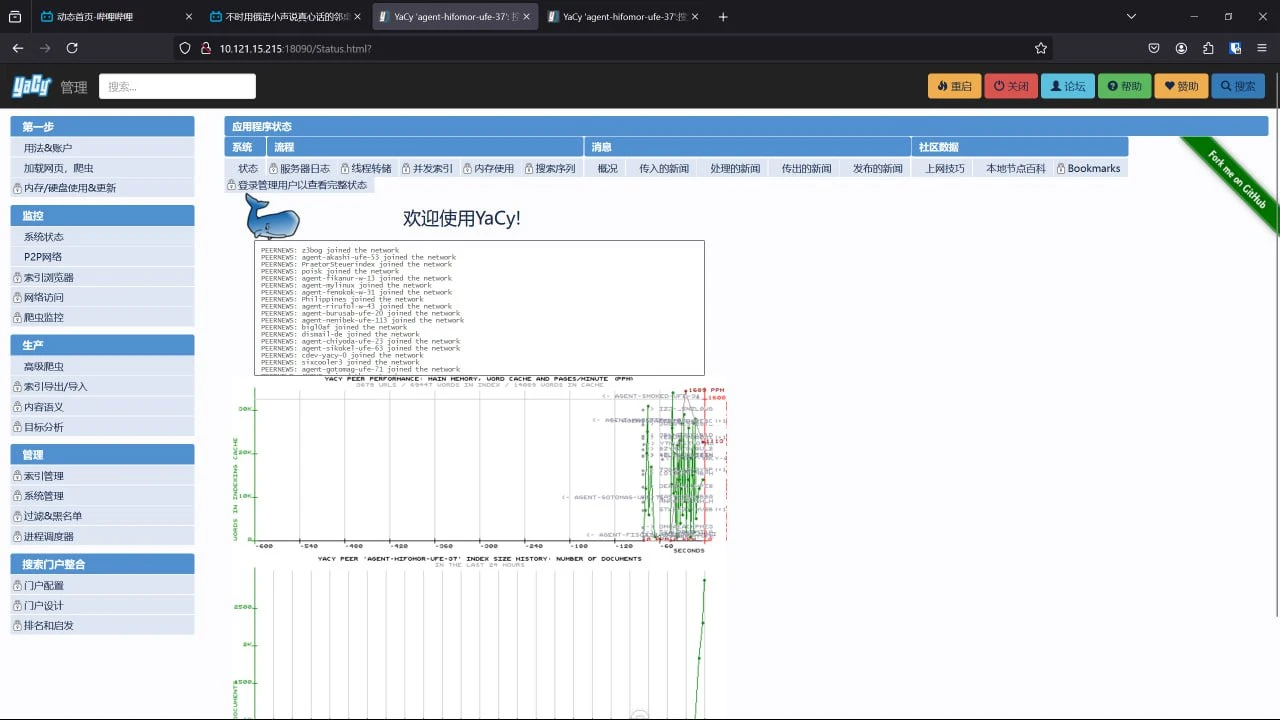Open 内存/硬盘使用&更新 in the sidebar
Viewport: 1280px width, 720px height.
[x=102, y=188]
